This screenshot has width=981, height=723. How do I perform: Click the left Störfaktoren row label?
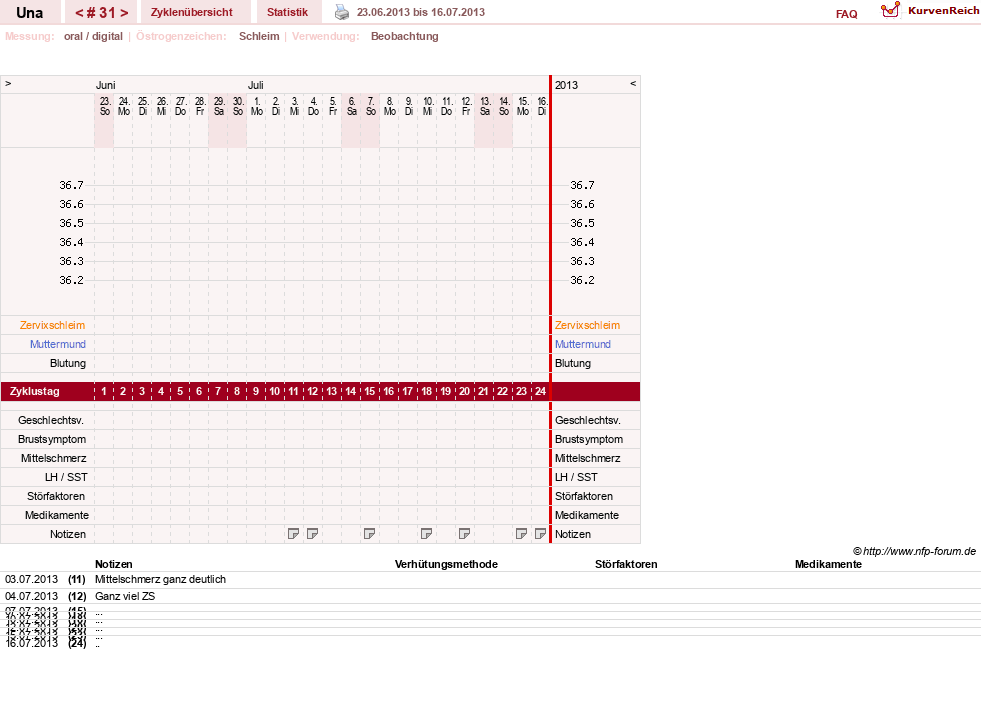click(56, 496)
